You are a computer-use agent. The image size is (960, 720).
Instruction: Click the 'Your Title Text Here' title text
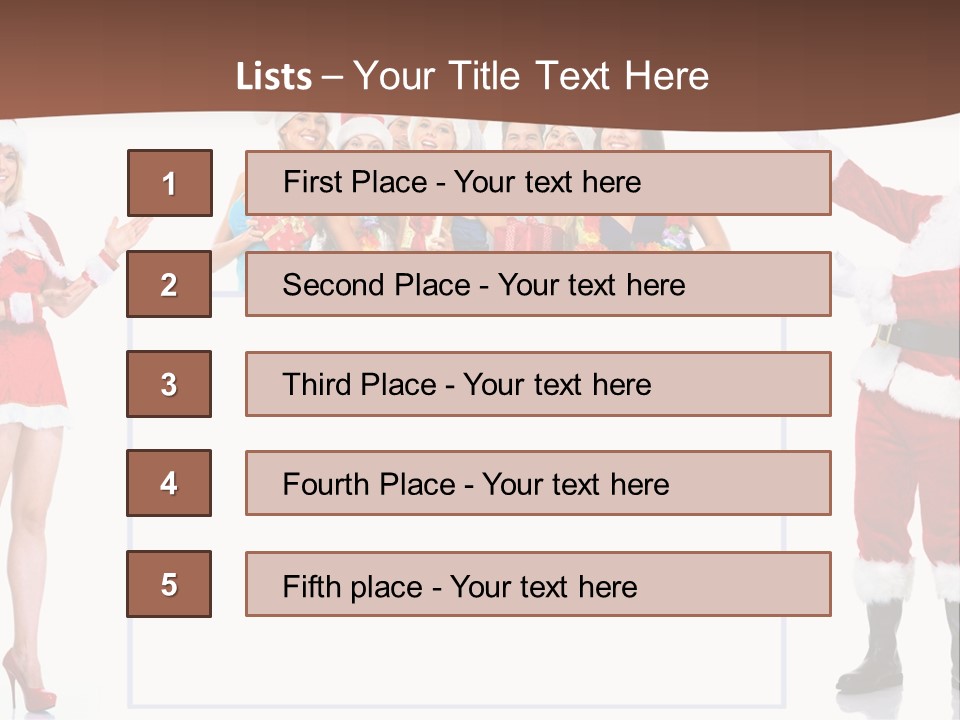click(x=531, y=76)
